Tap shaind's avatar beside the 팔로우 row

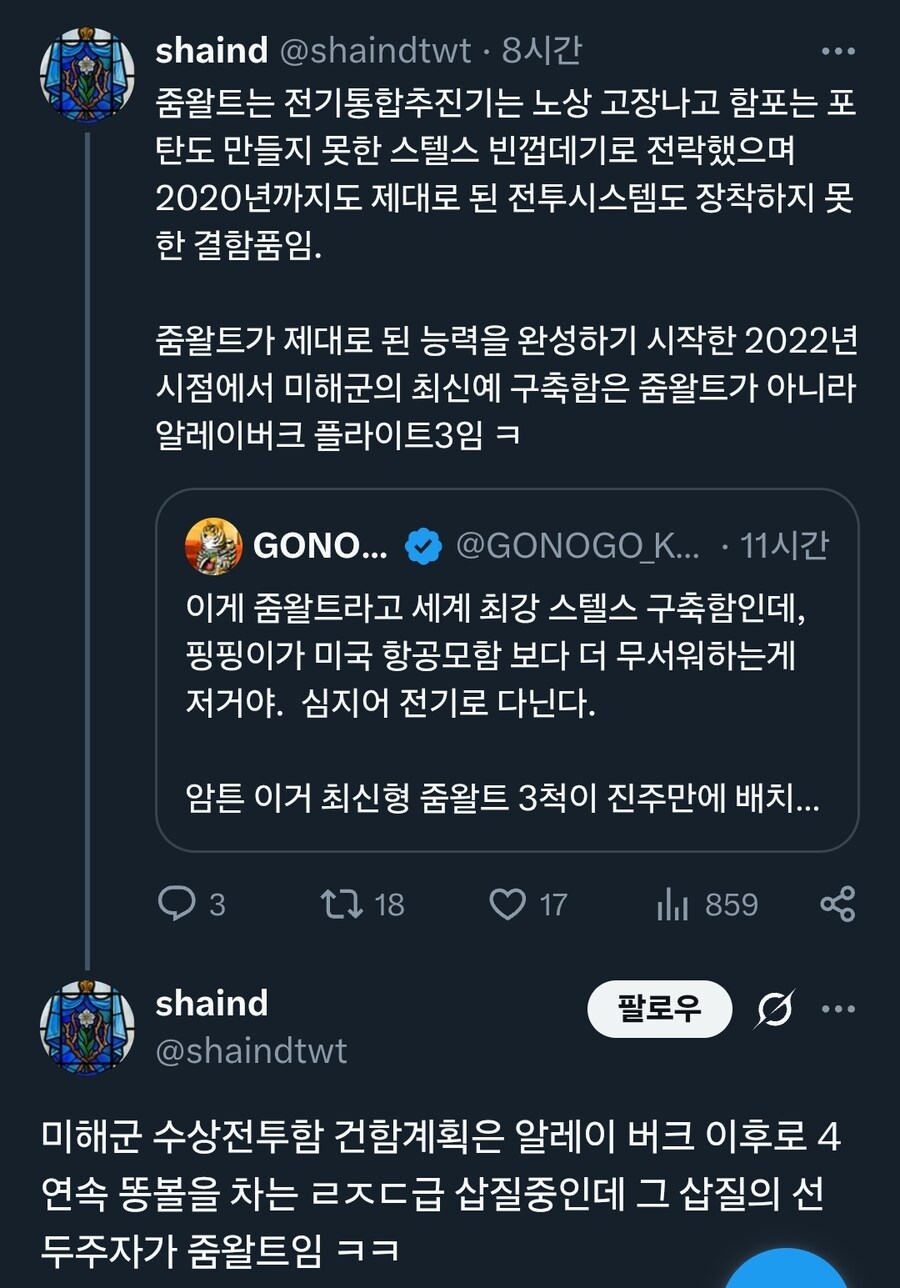(x=87, y=1027)
